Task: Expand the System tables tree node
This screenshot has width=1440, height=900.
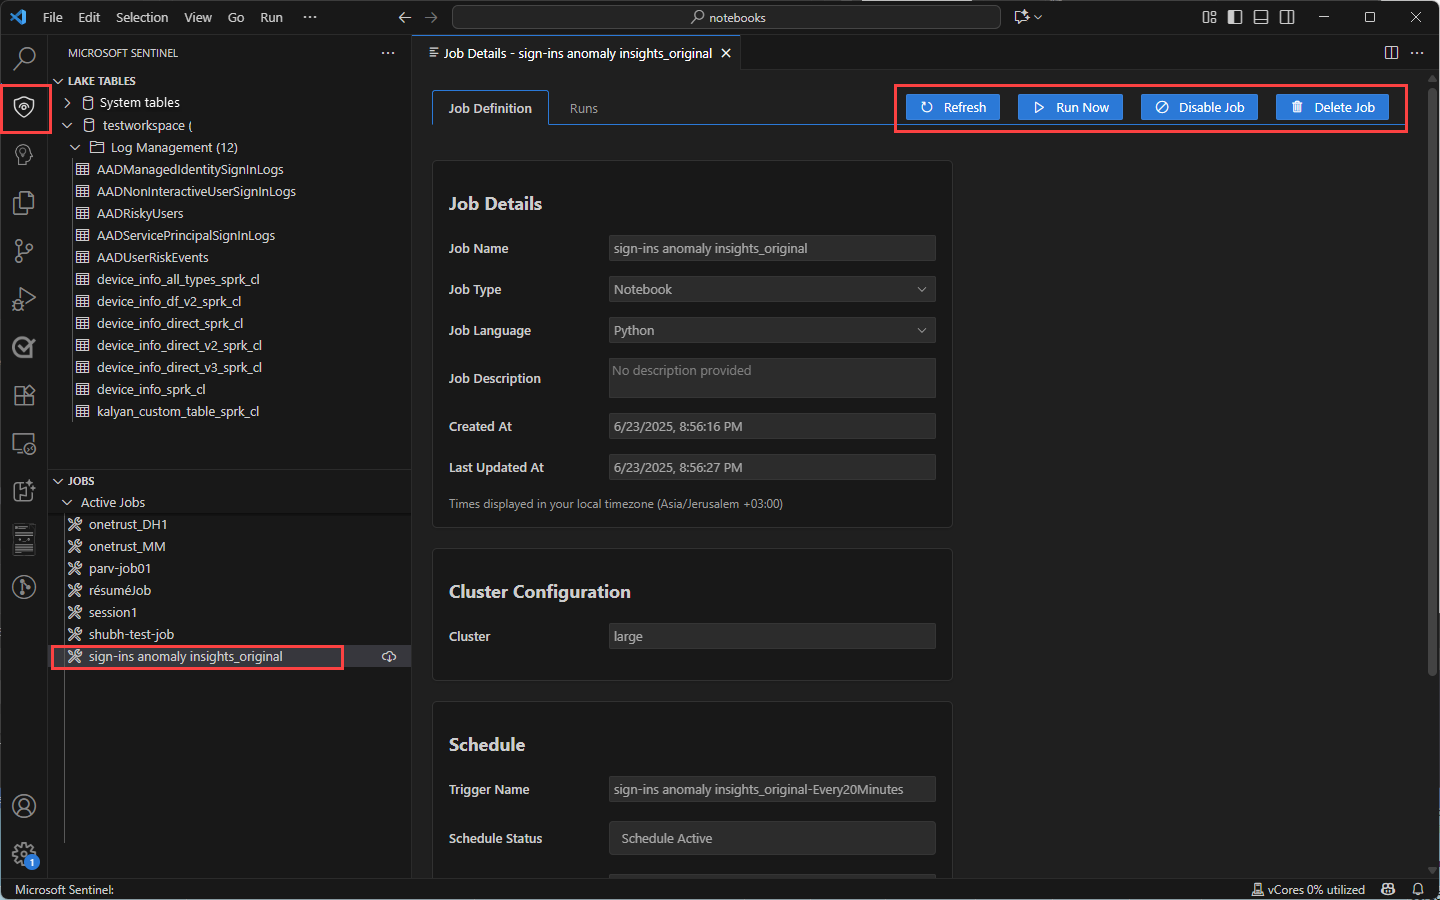Action: [x=68, y=103]
